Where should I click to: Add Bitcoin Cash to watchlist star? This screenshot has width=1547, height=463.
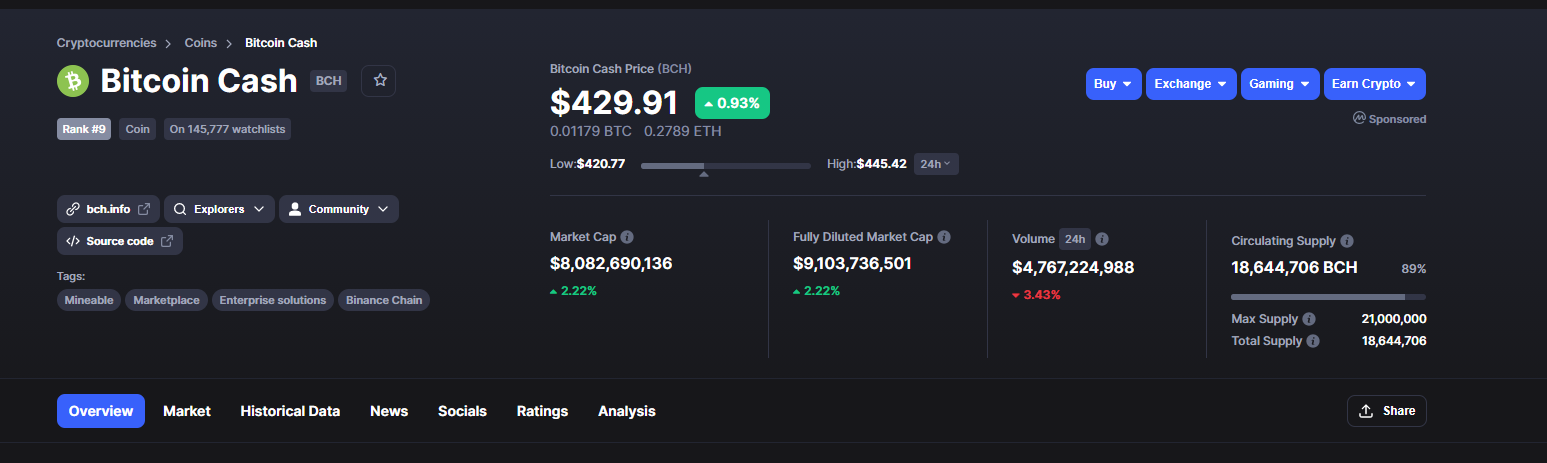coord(379,81)
